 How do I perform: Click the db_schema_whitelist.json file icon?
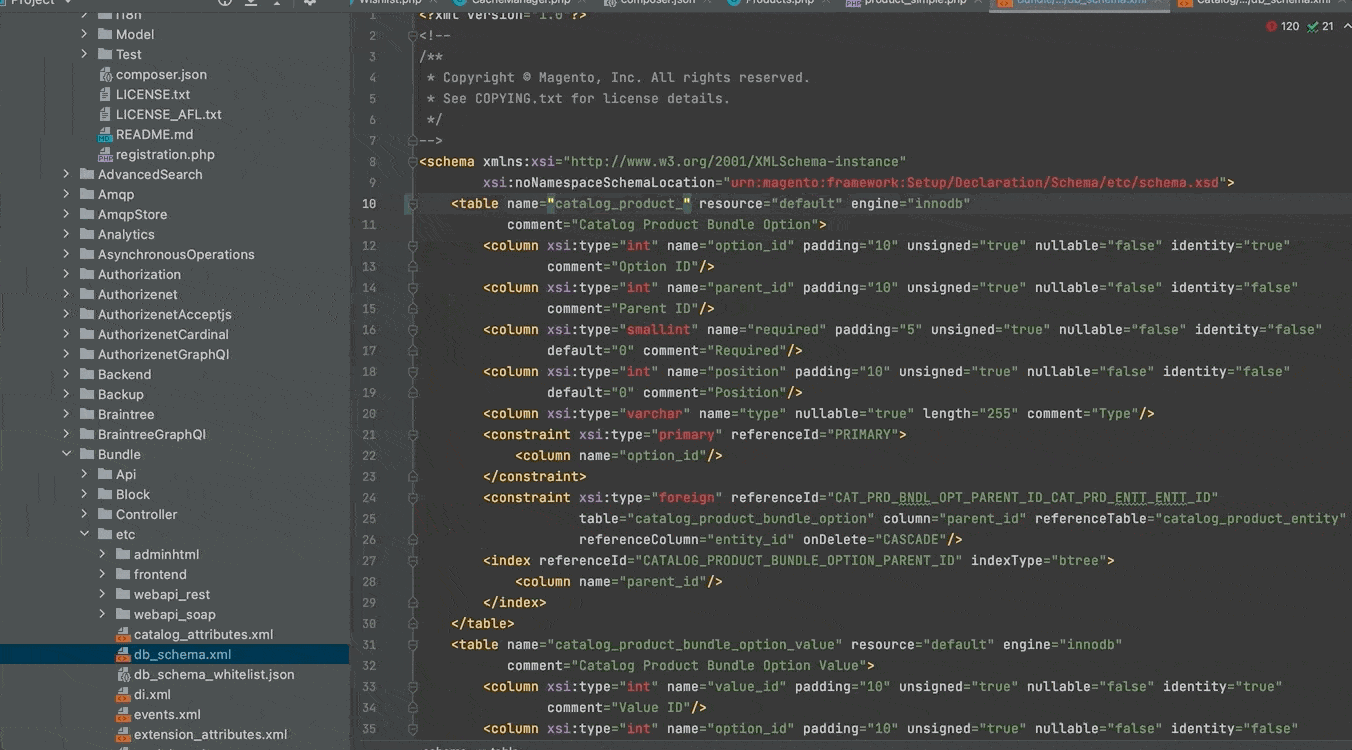pyautogui.click(x=123, y=675)
